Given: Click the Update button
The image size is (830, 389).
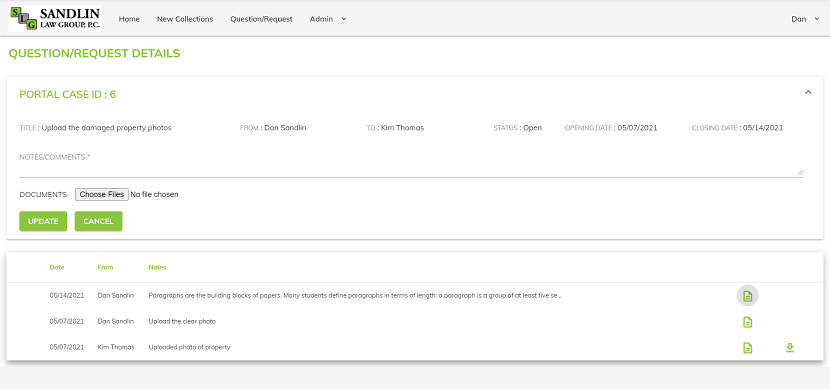Looking at the screenshot, I should (x=43, y=221).
